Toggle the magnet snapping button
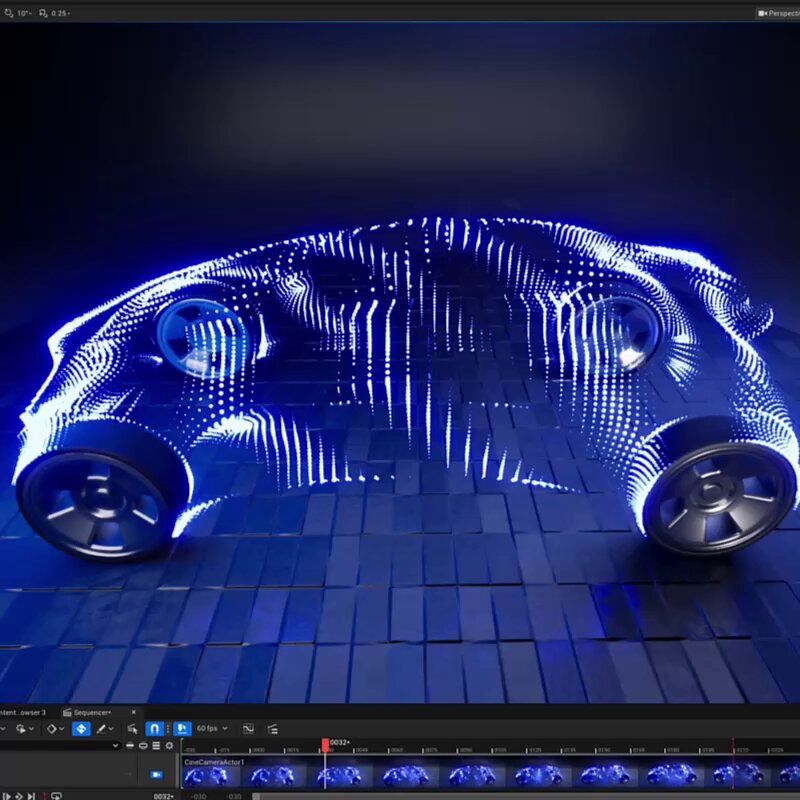 (x=154, y=729)
